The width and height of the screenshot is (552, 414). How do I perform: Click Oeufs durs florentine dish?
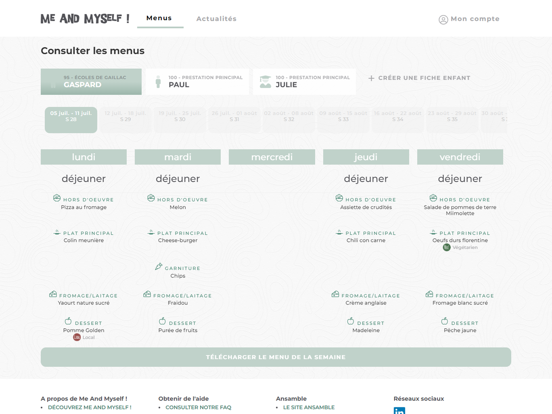460,240
